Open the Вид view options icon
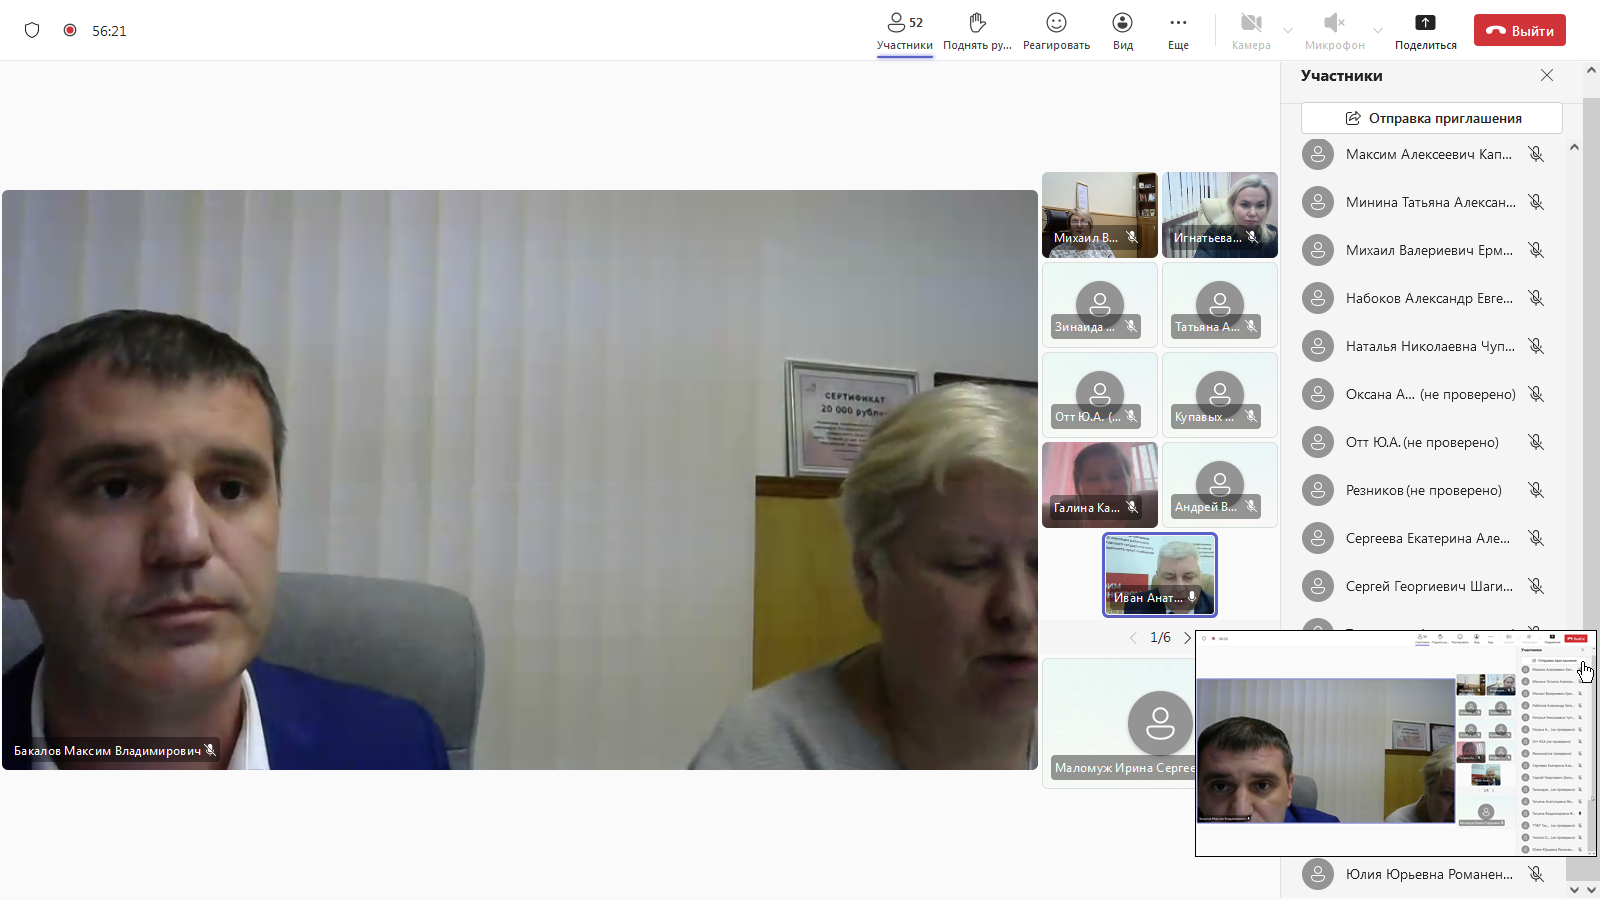 pyautogui.click(x=1123, y=23)
